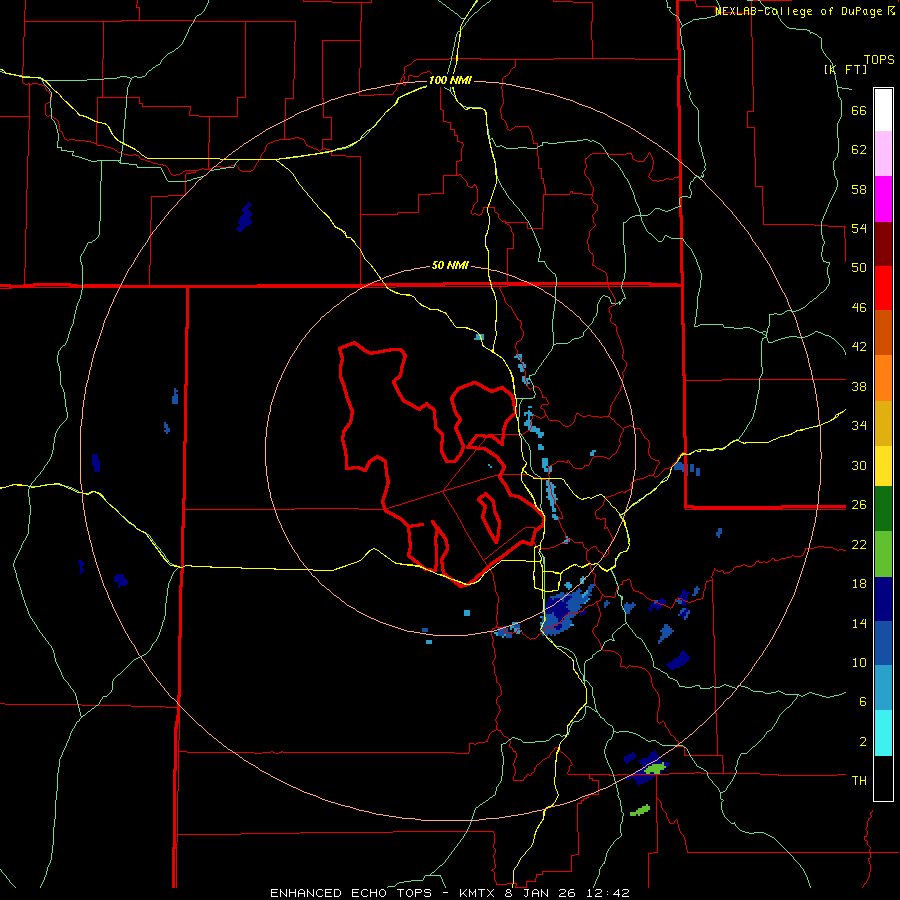Viewport: 900px width, 900px height.
Task: Click the "12:42" time stamp
Action: 608,893
